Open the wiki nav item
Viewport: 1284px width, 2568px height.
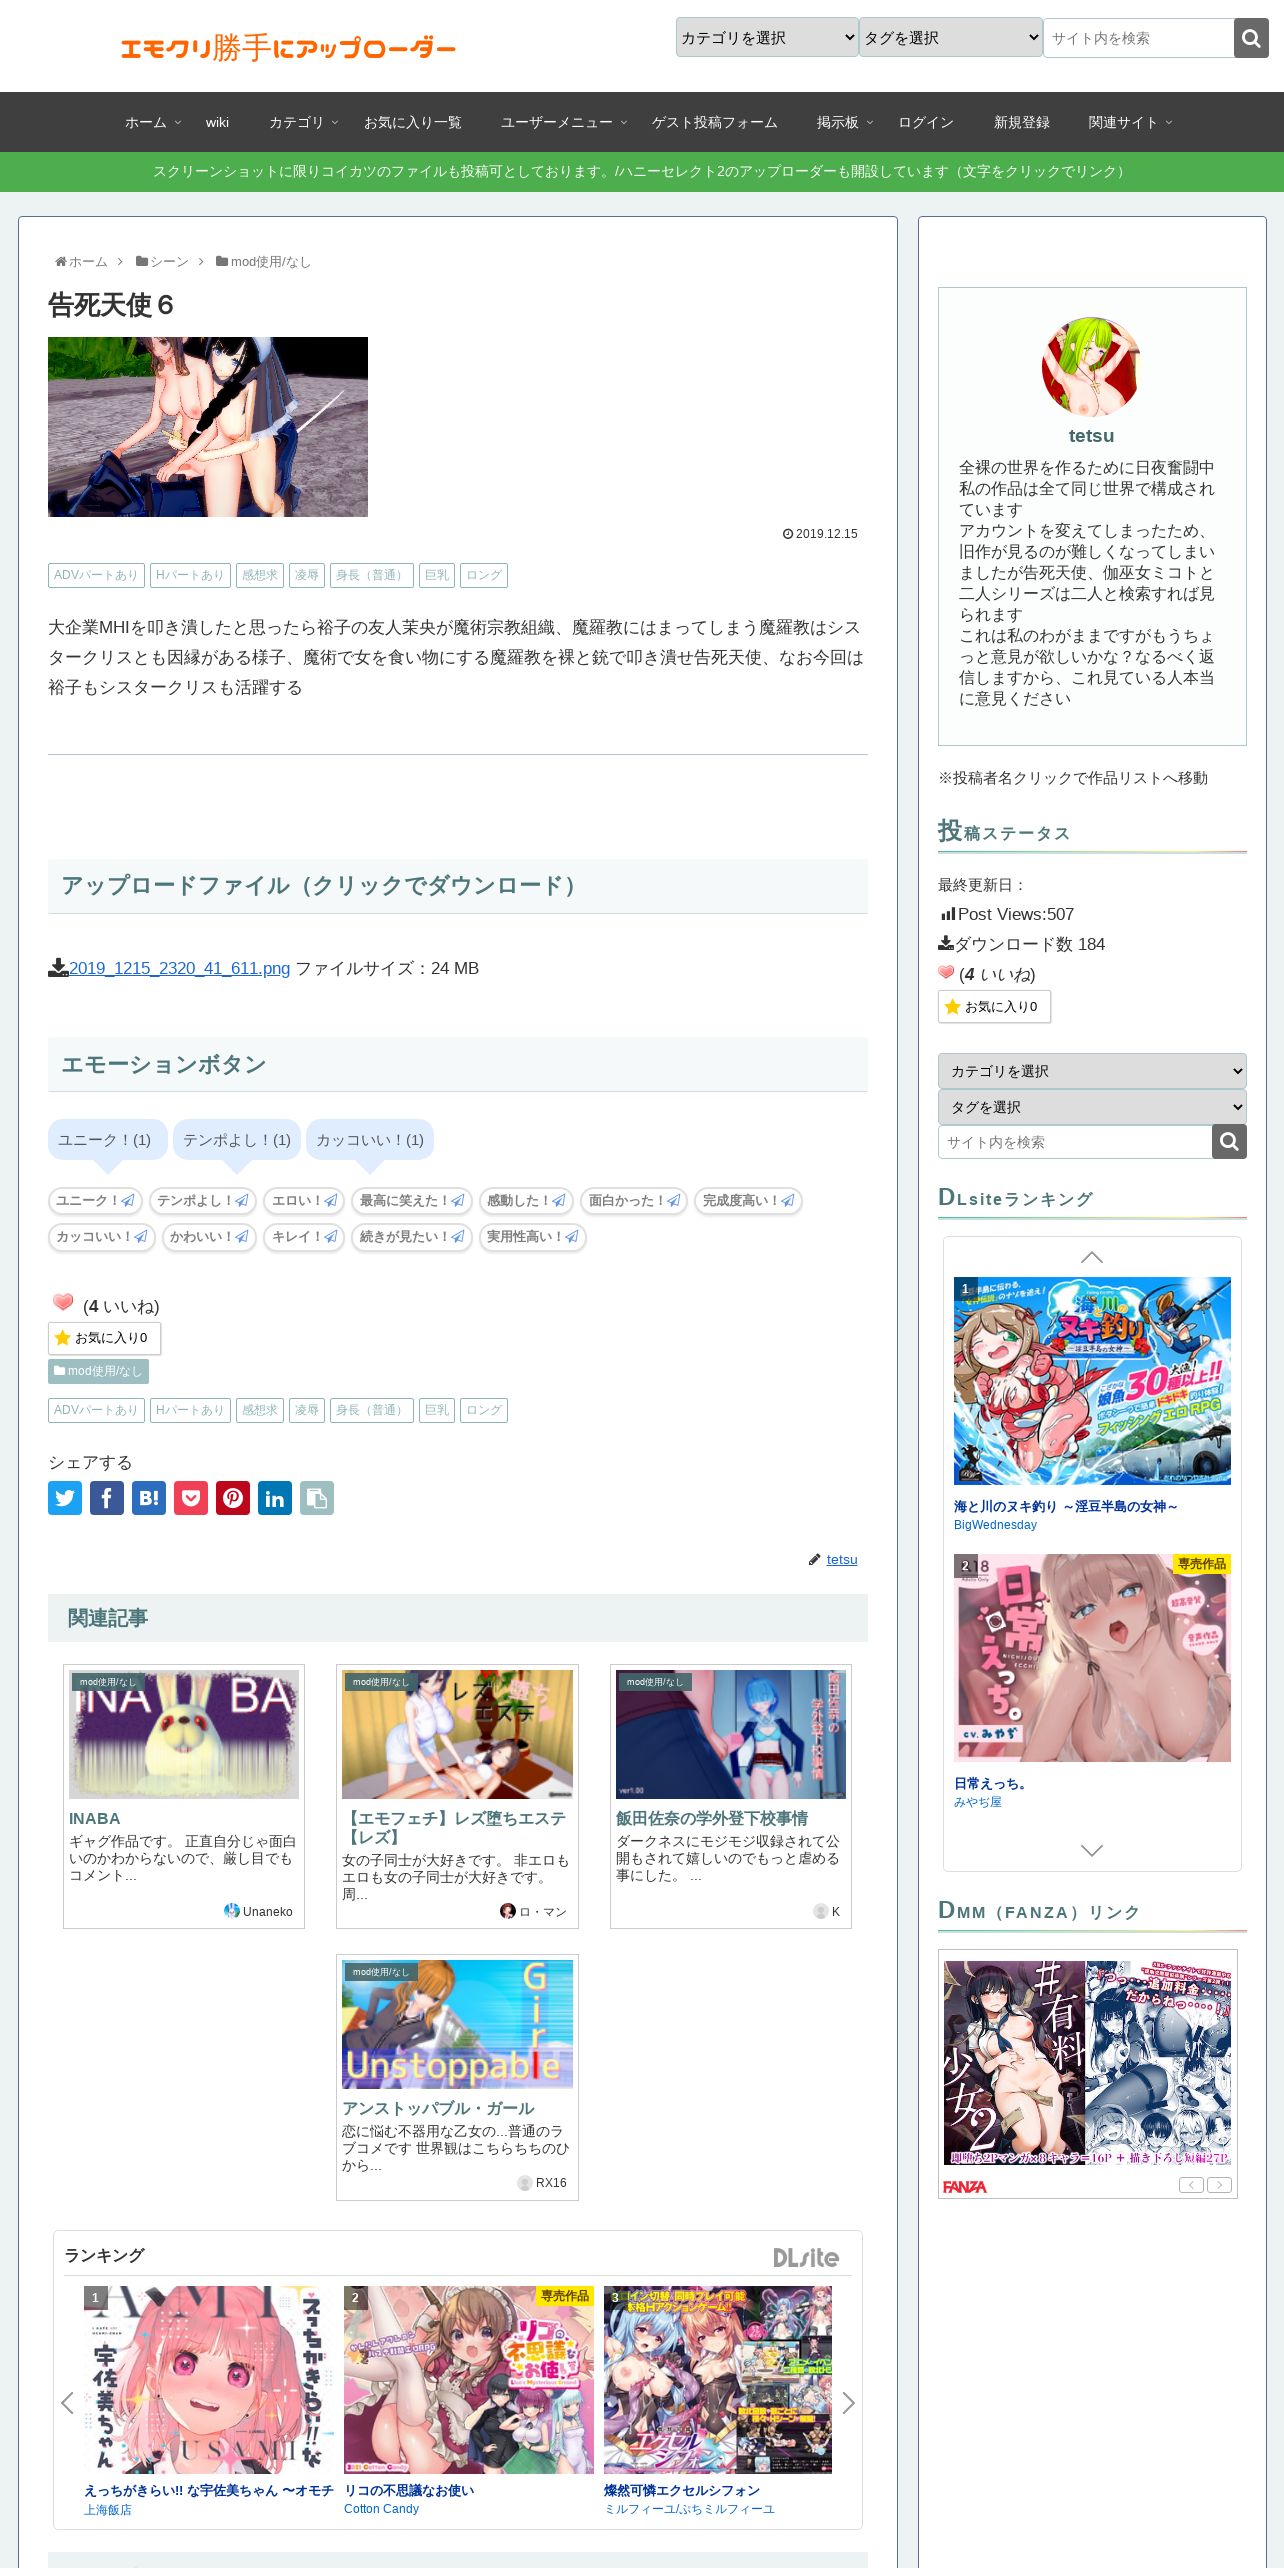coord(217,122)
